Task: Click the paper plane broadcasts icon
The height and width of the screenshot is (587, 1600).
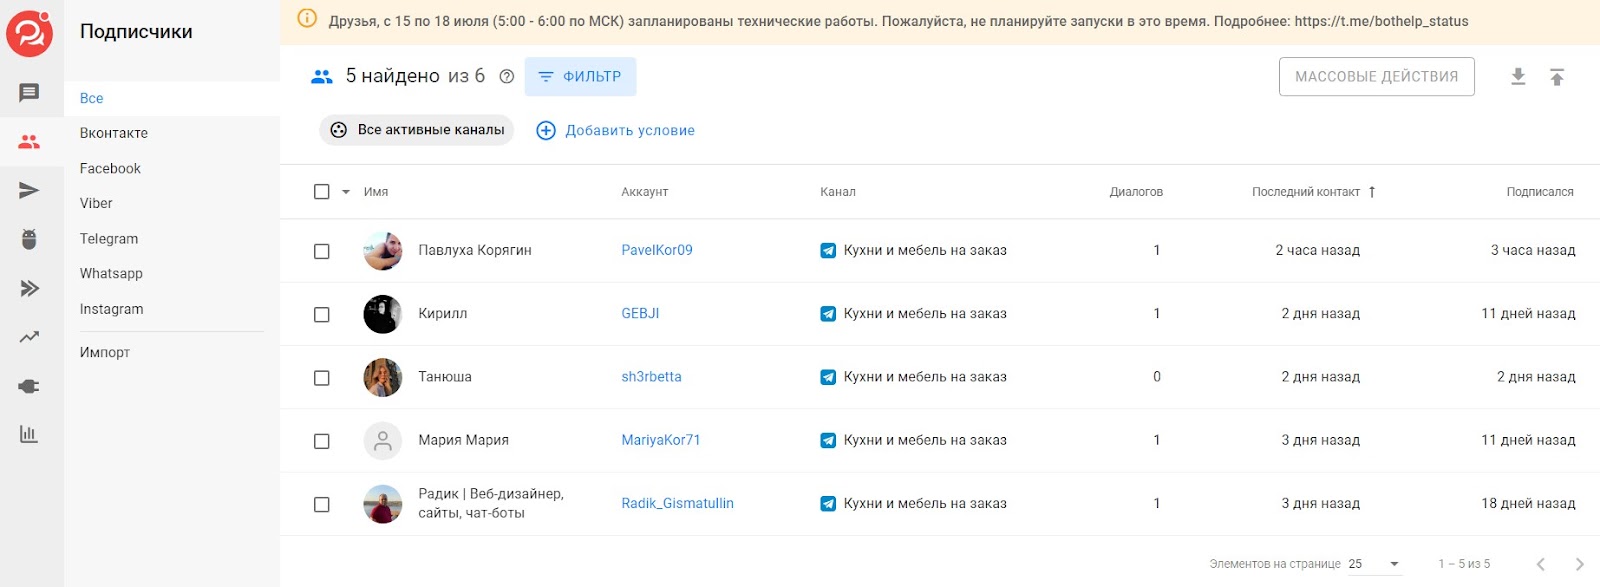Action: 29,191
